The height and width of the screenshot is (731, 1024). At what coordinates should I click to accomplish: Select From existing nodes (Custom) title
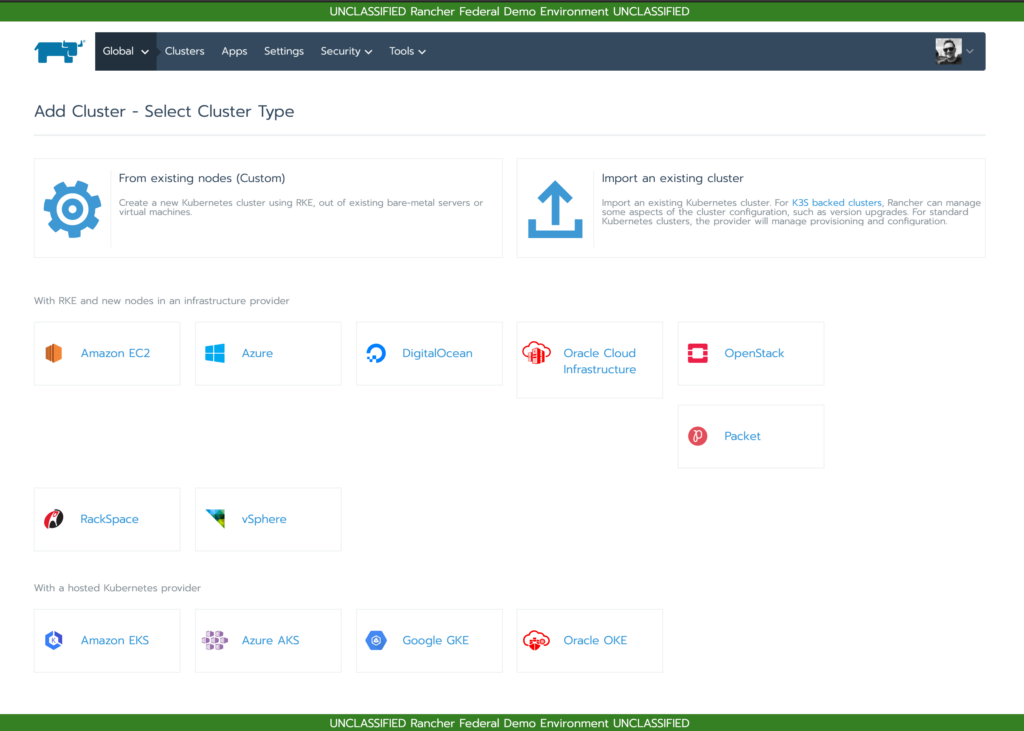(202, 178)
